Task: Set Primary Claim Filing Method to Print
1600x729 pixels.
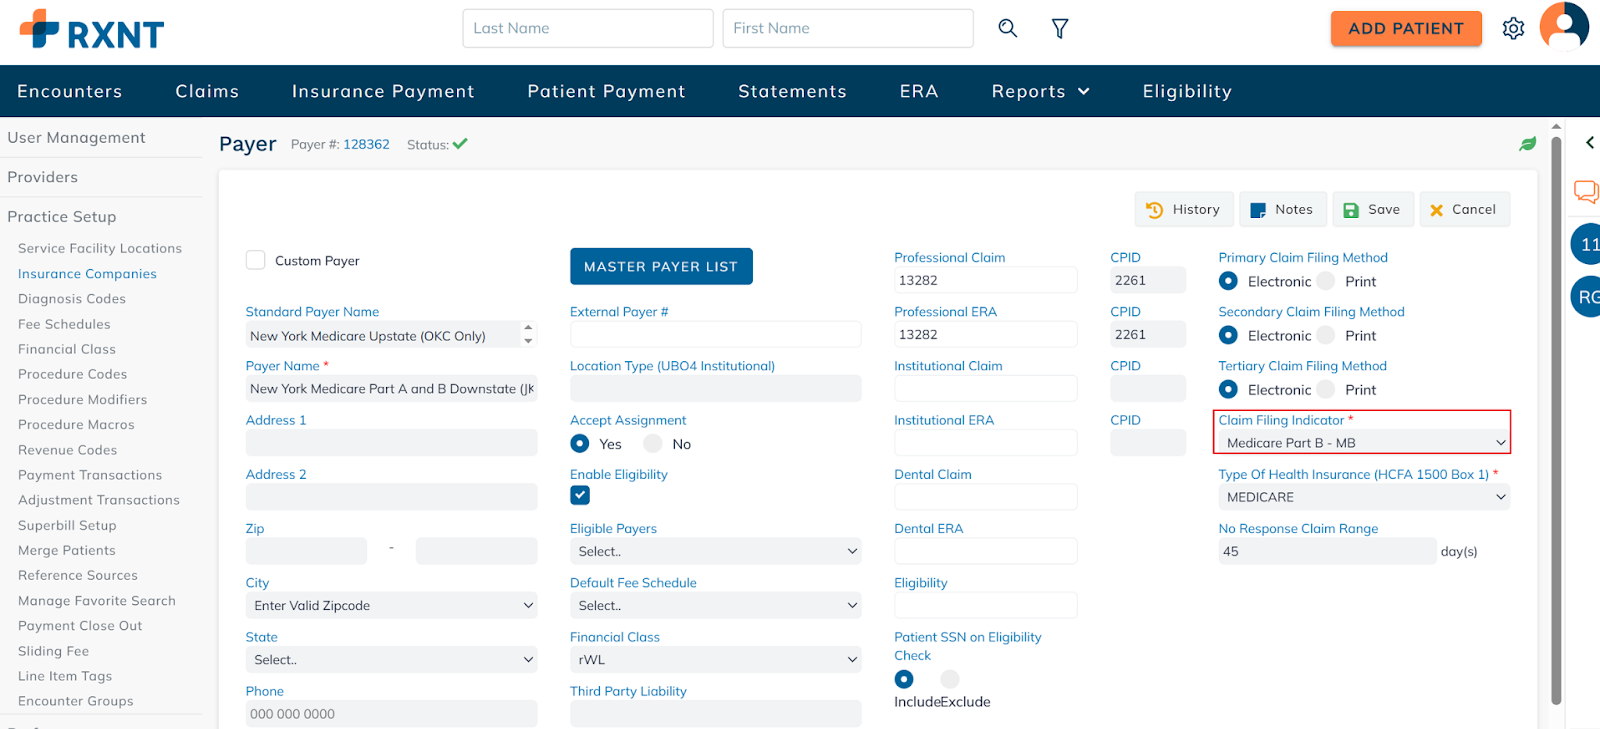Action: point(1326,282)
